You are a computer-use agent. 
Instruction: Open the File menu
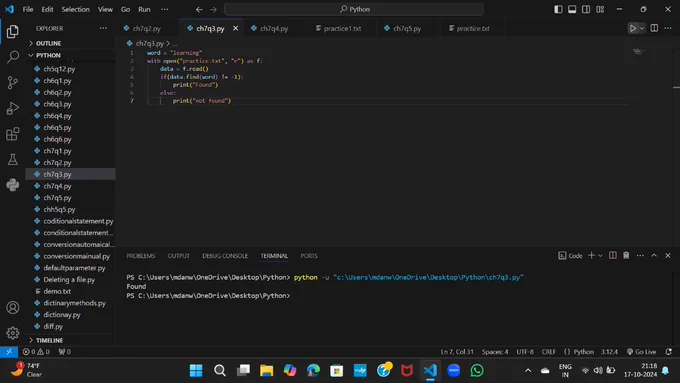click(28, 9)
